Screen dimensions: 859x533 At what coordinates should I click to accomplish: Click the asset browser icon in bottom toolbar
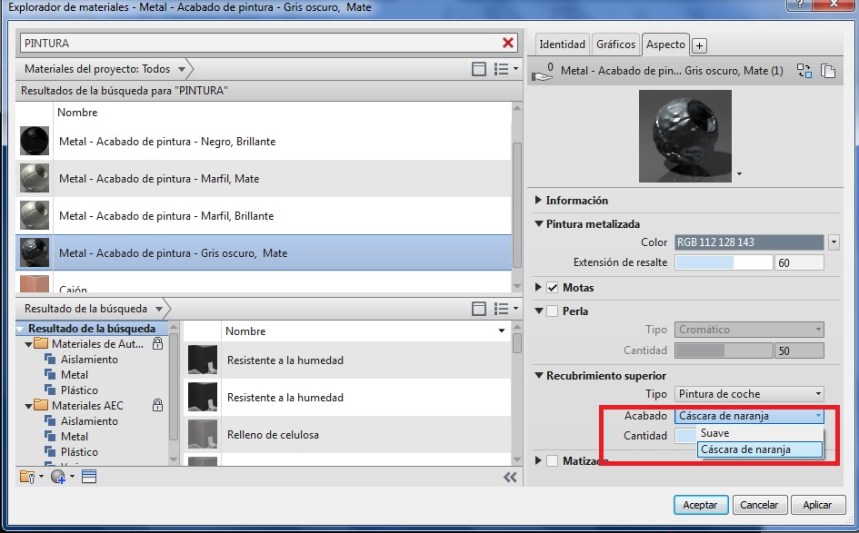tap(89, 477)
